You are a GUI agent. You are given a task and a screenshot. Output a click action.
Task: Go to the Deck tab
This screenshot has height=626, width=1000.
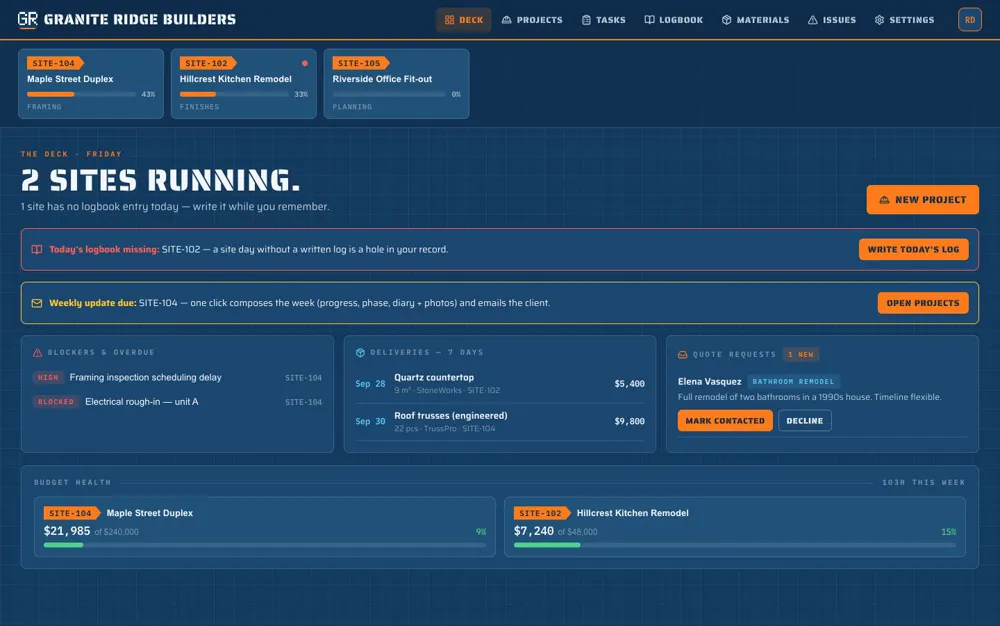[464, 20]
